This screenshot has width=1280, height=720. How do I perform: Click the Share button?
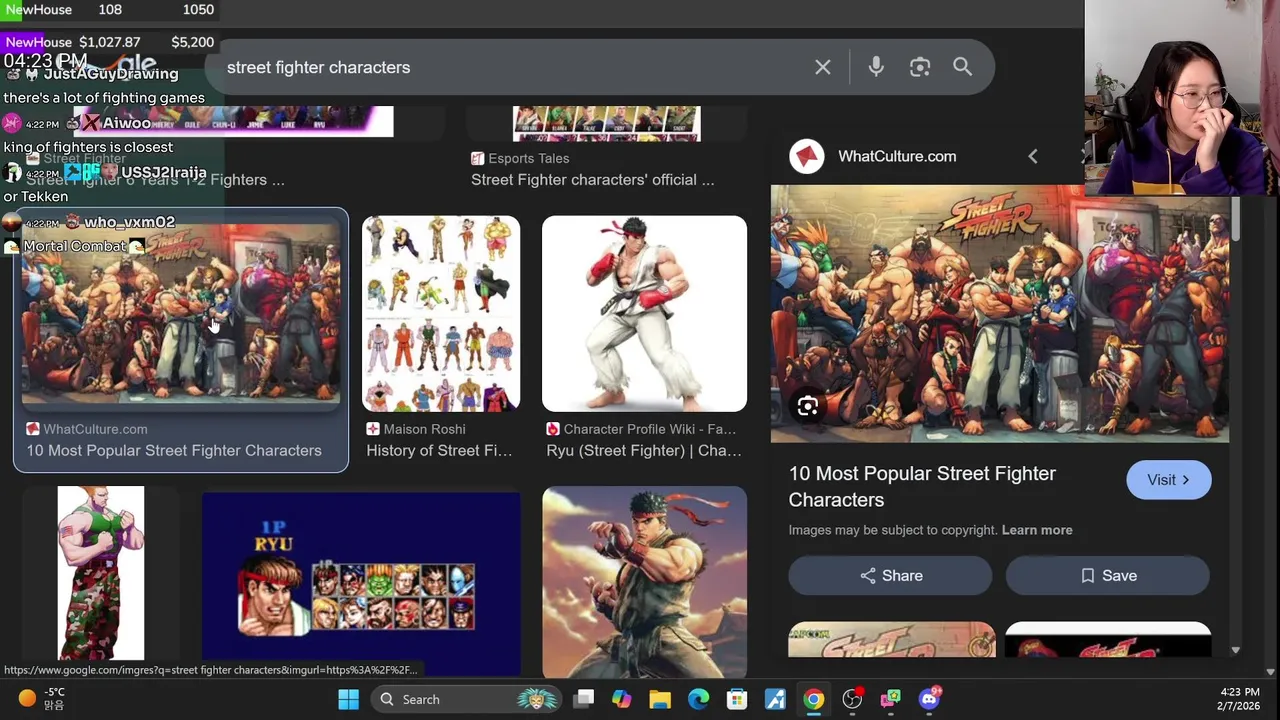pyautogui.click(x=890, y=576)
